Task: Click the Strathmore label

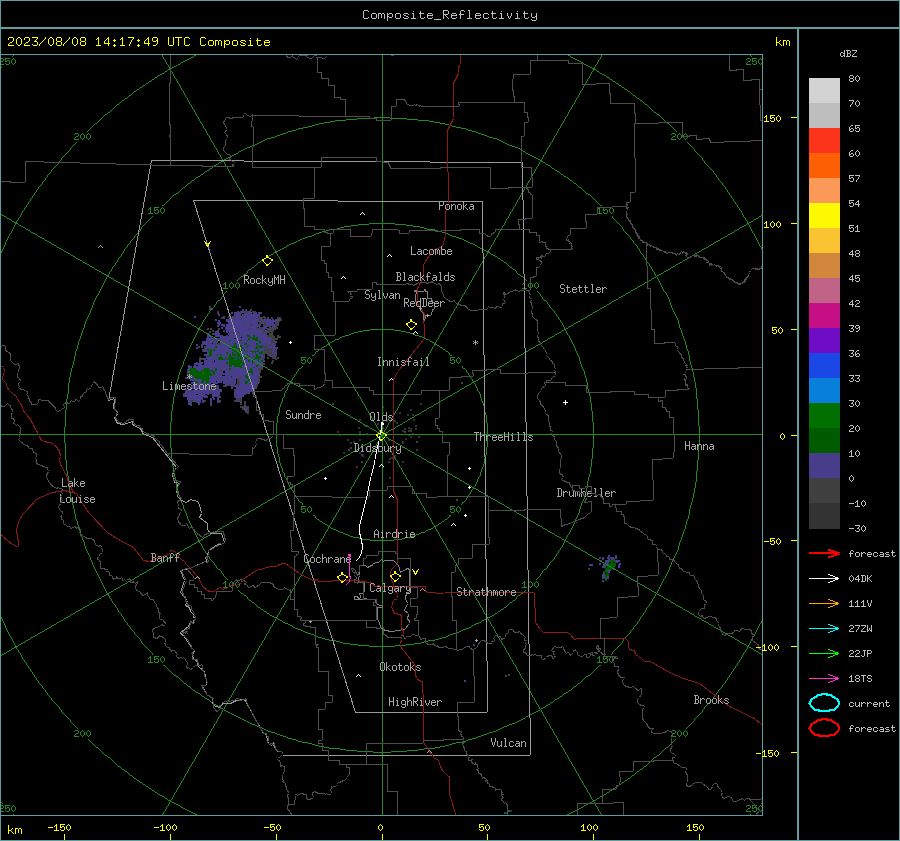Action: (x=487, y=592)
